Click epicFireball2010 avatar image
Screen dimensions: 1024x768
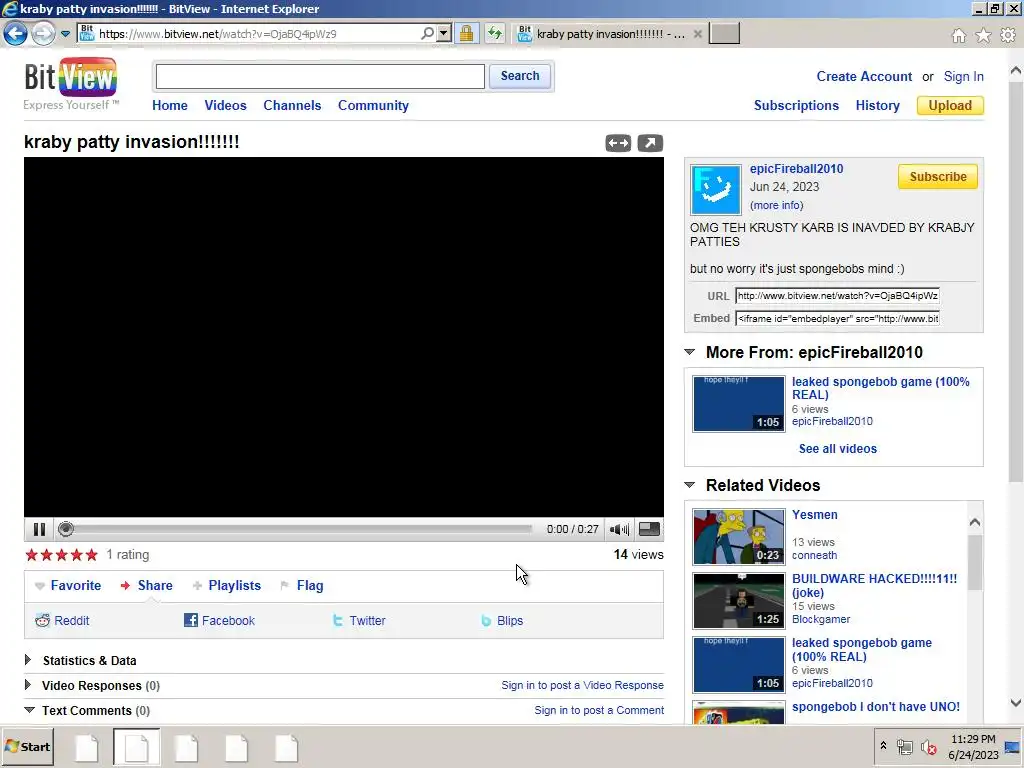click(x=716, y=189)
